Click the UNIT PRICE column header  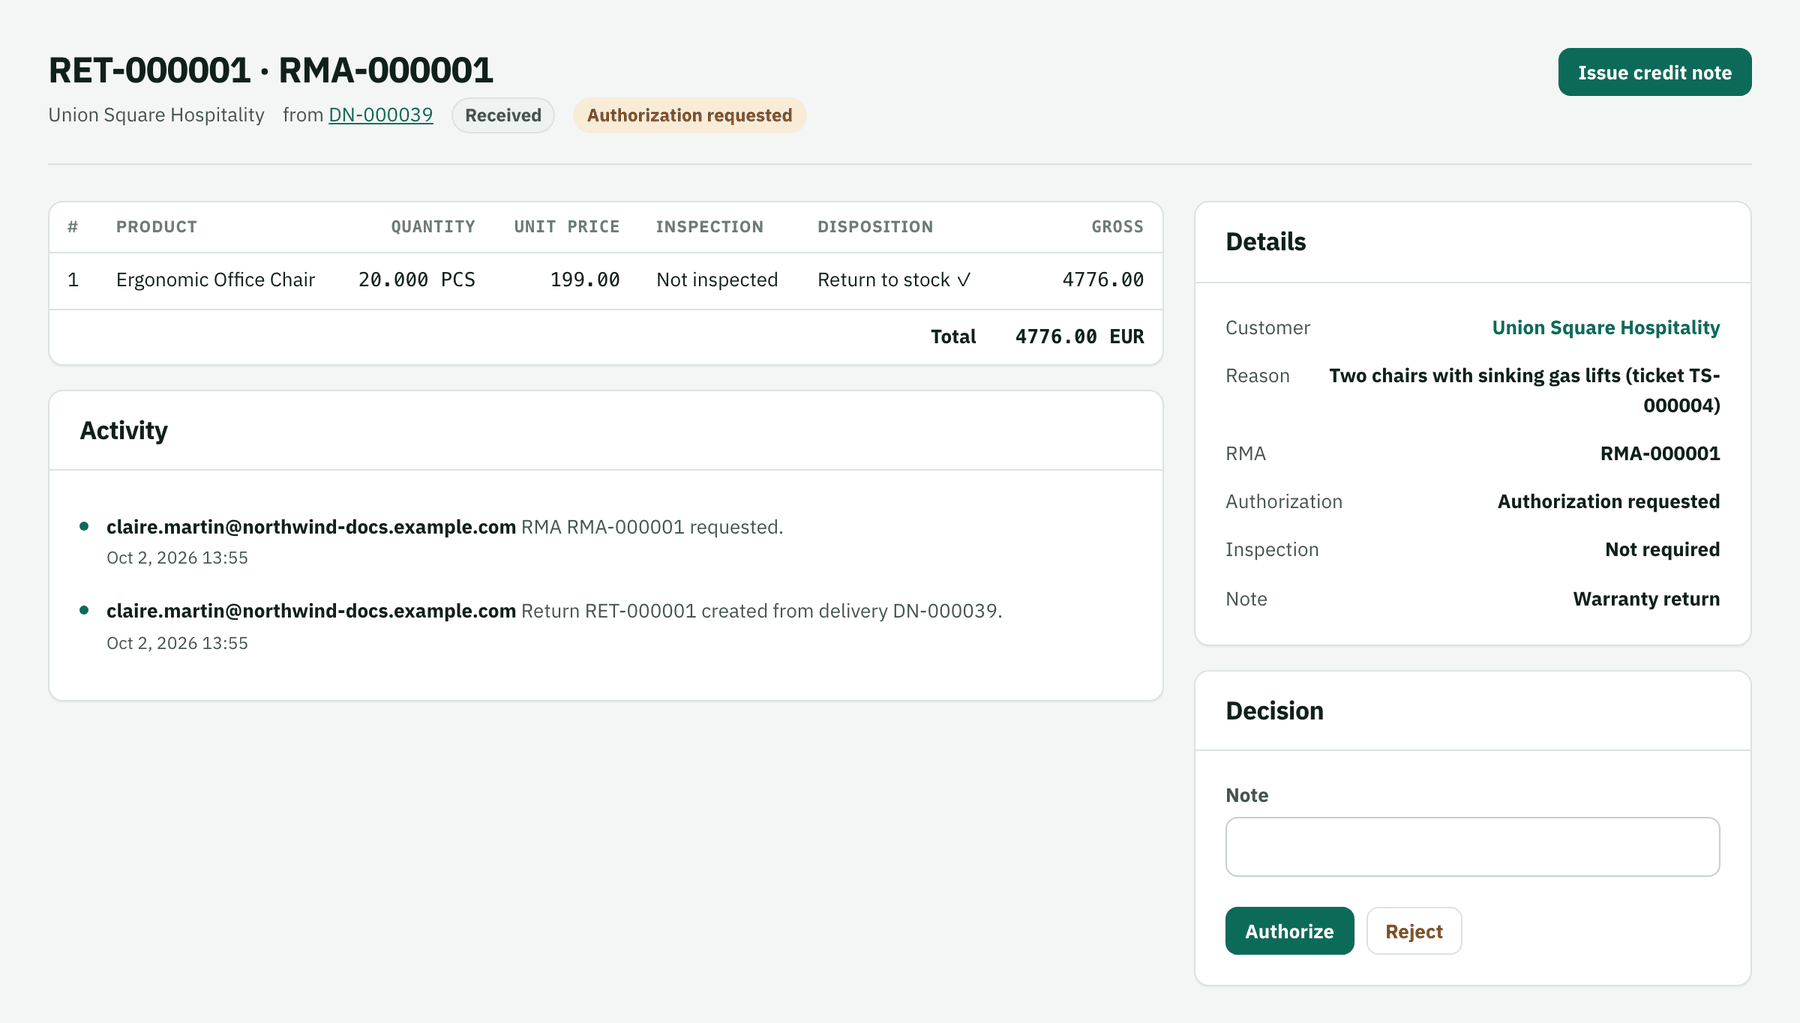[x=567, y=227]
